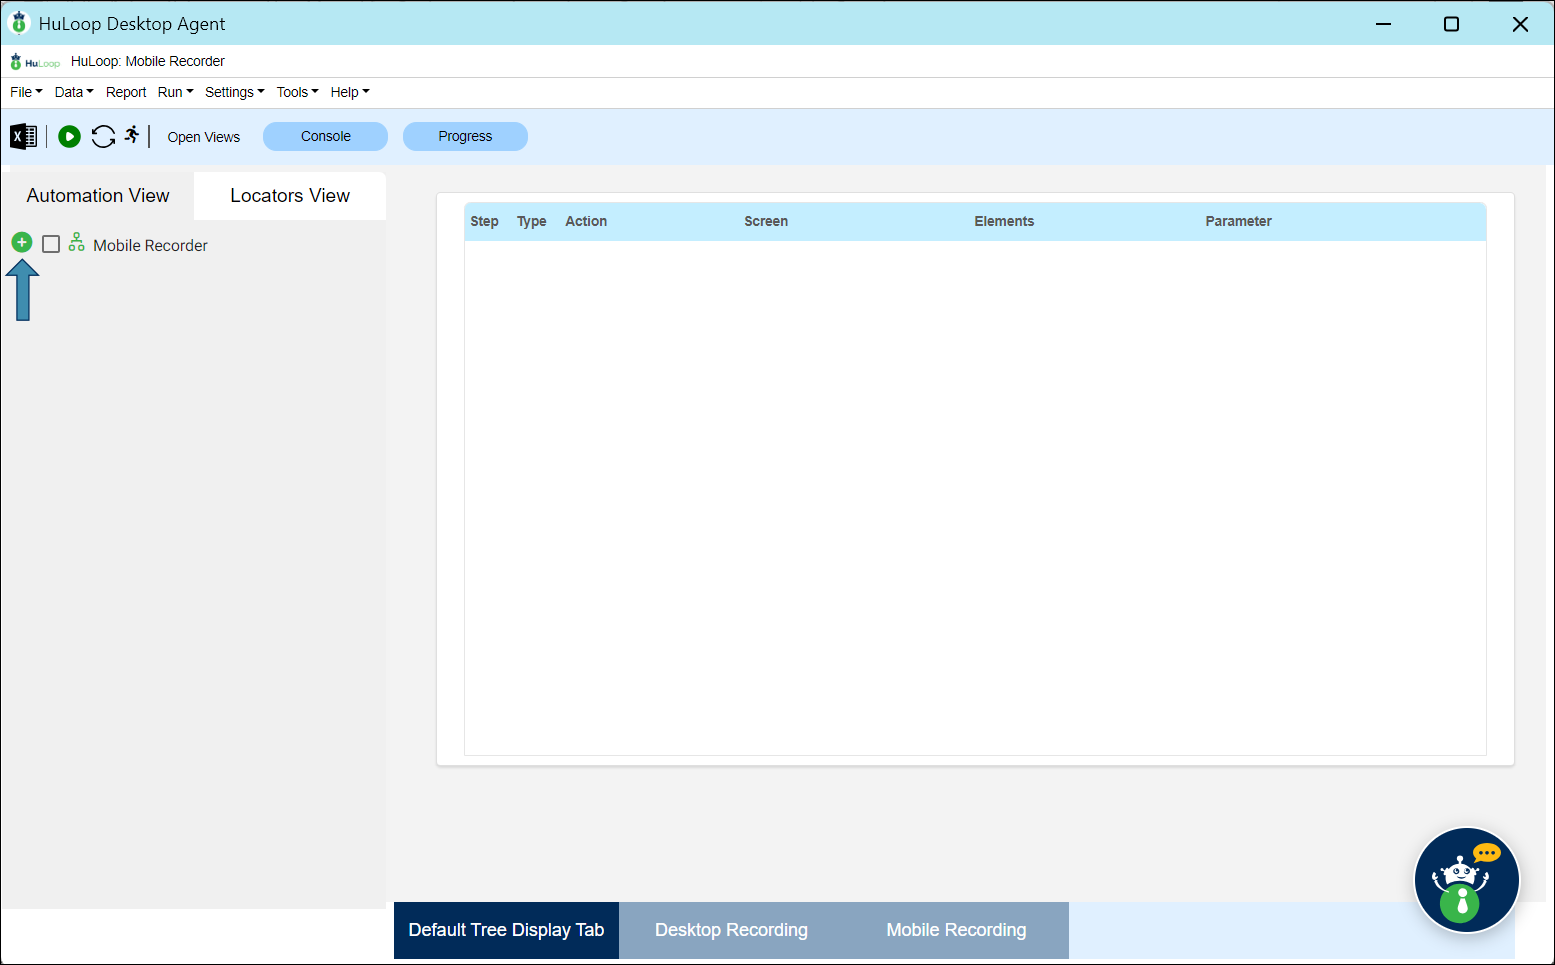1555x965 pixels.
Task: Open the File menu dropdown
Action: point(26,92)
